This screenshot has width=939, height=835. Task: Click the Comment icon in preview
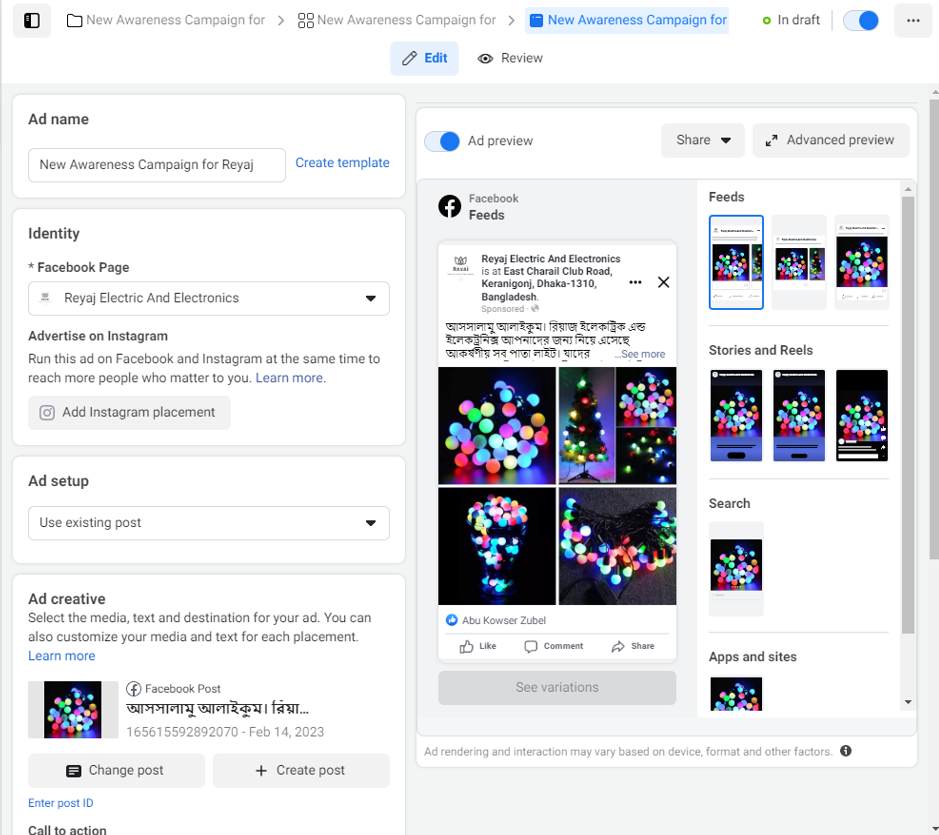click(531, 647)
